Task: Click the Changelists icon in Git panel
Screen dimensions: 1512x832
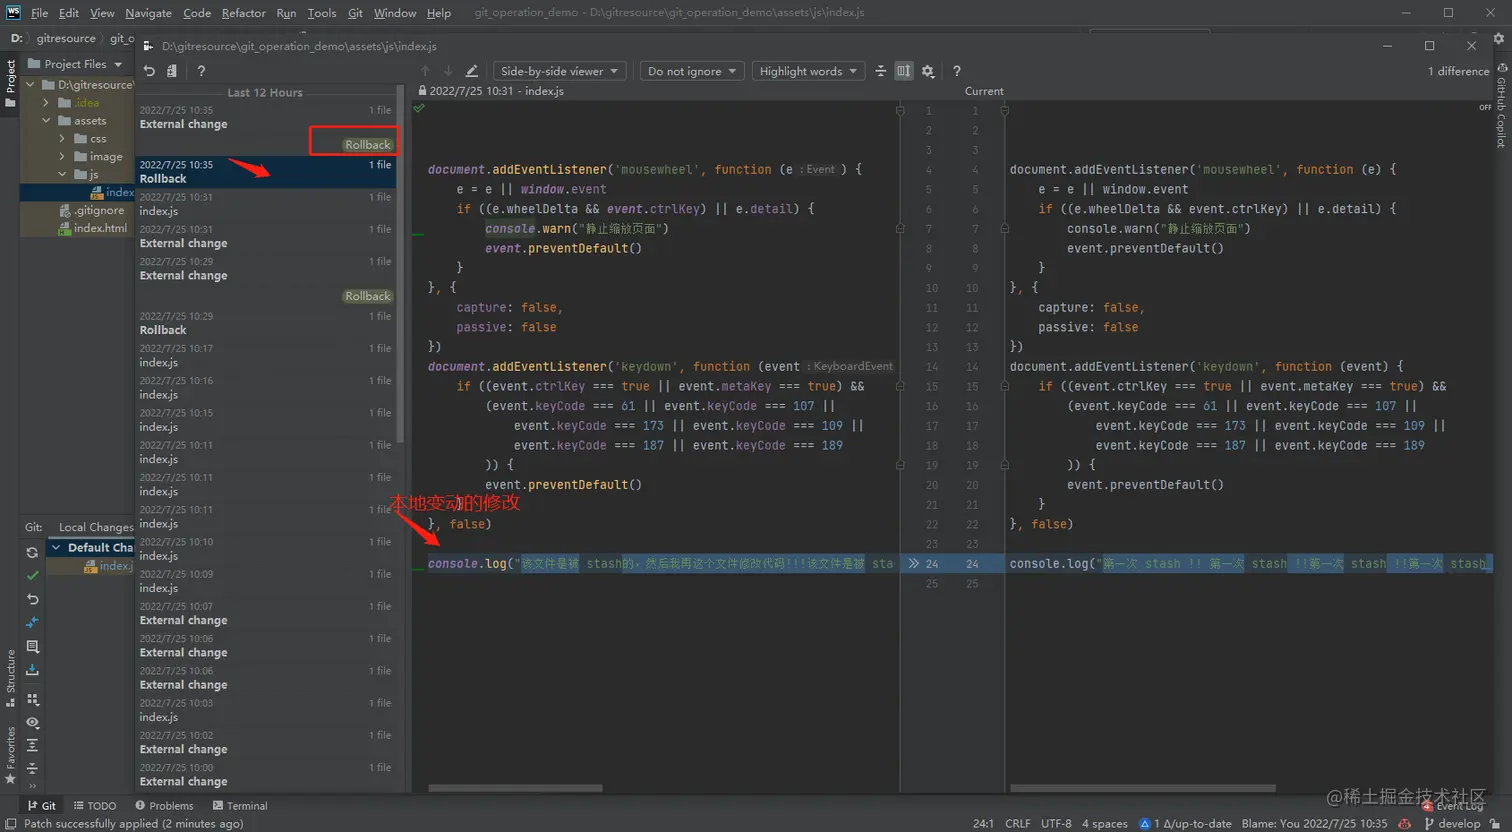Action: point(32,647)
